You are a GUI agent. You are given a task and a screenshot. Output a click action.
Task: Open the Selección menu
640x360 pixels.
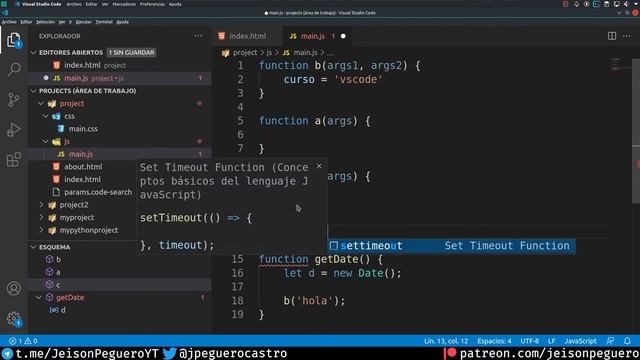coord(45,22)
